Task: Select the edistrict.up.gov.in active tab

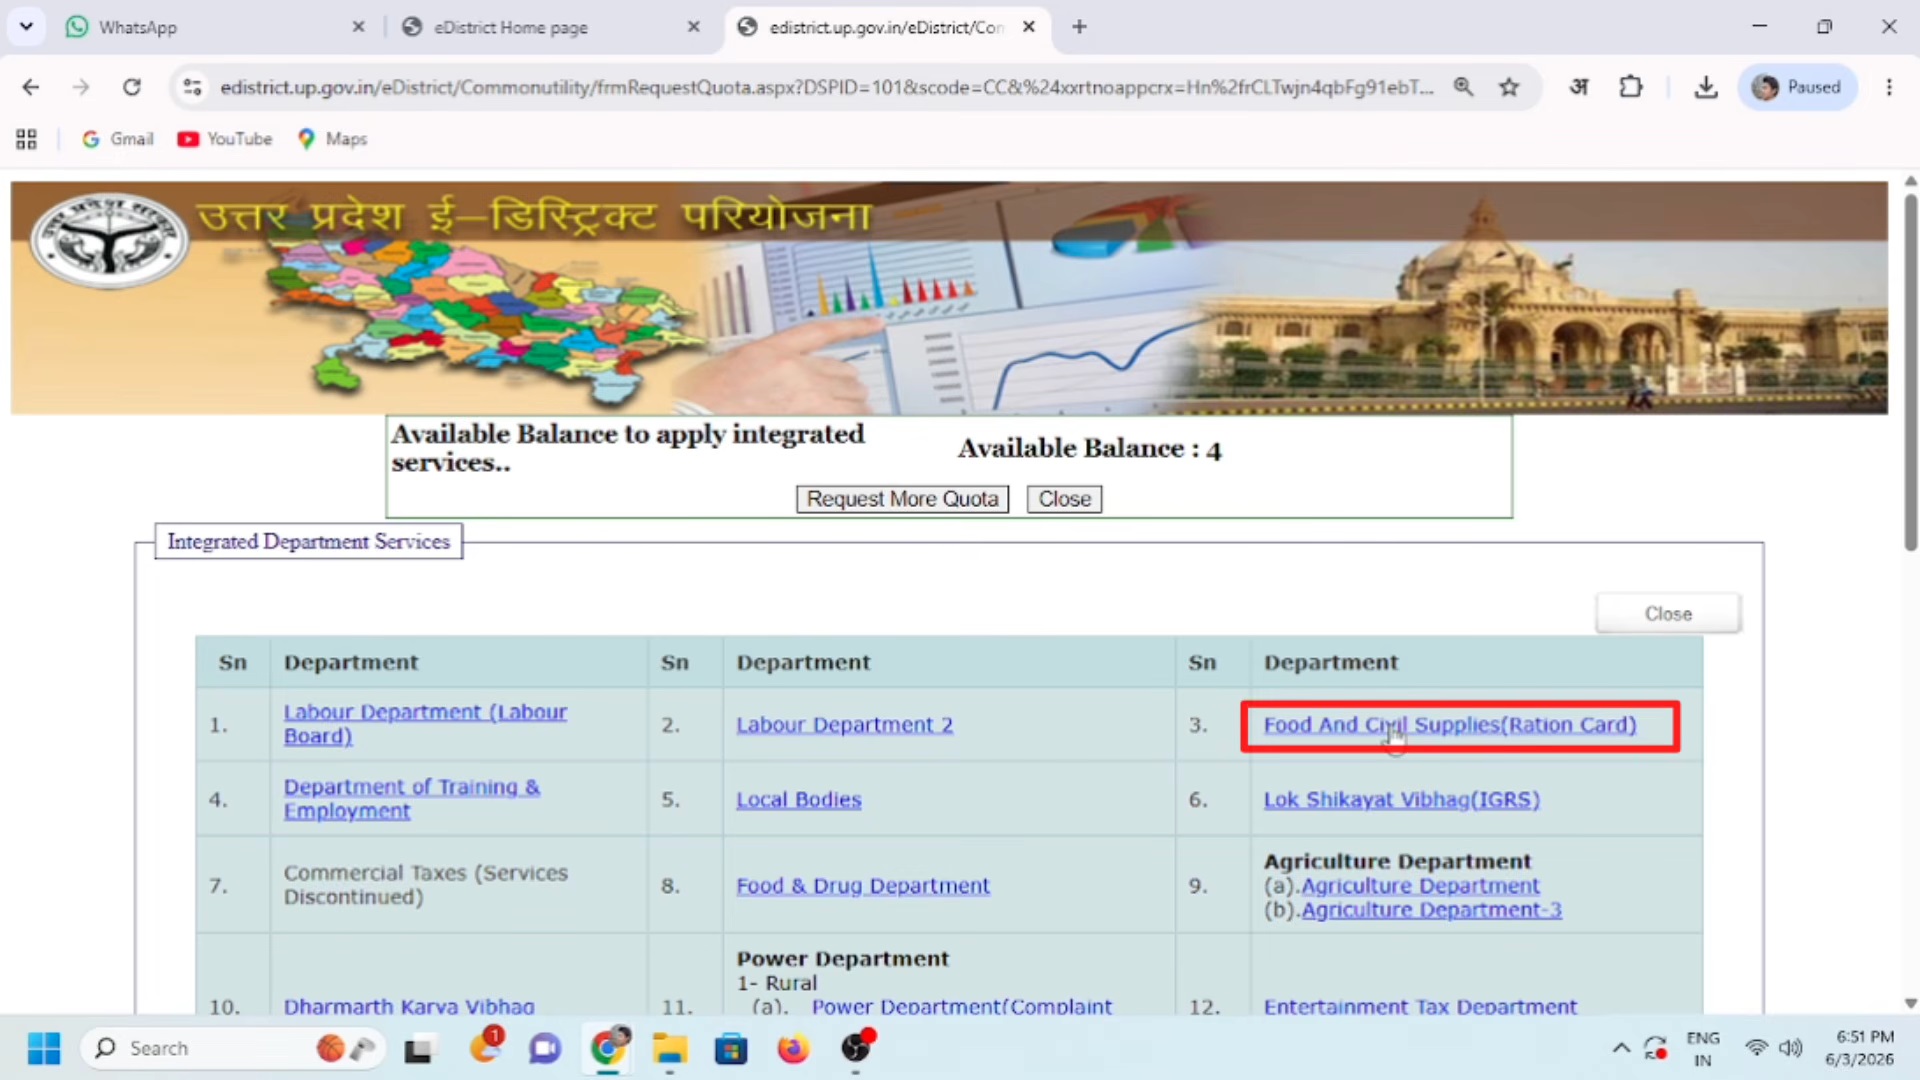Action: [x=885, y=27]
